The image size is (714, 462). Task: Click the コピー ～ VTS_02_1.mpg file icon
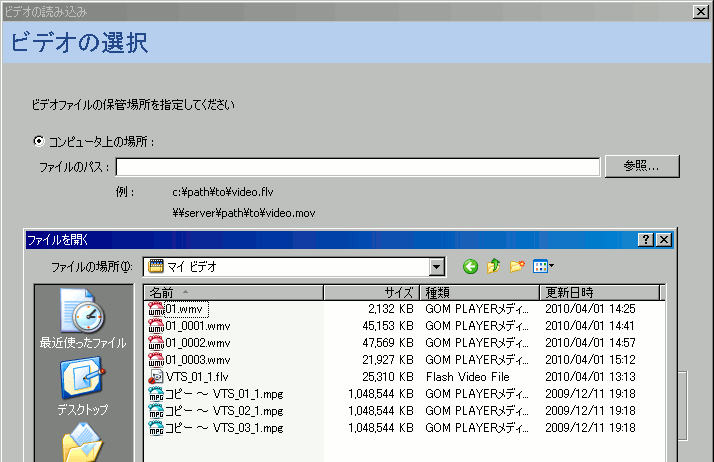point(156,411)
